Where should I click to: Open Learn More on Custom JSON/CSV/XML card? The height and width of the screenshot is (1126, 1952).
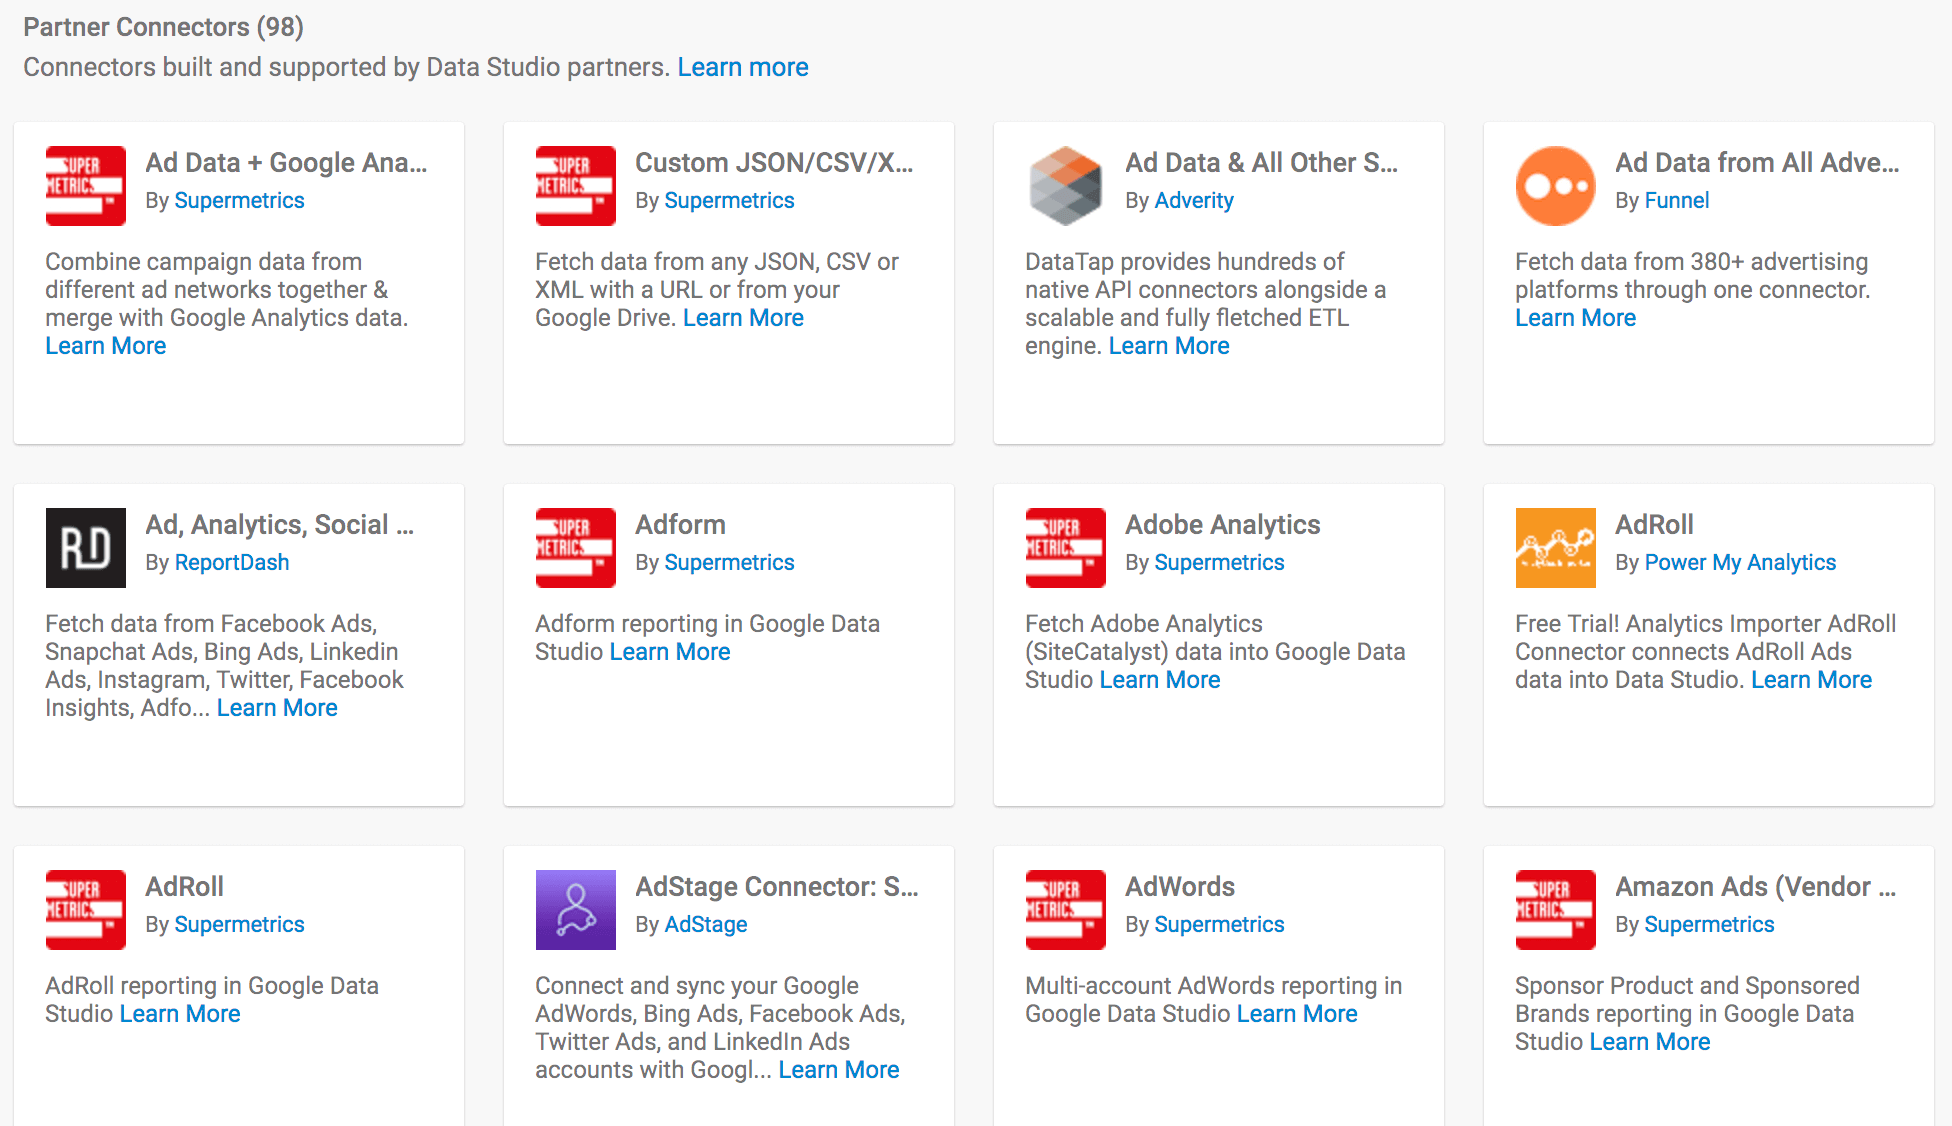pos(743,318)
